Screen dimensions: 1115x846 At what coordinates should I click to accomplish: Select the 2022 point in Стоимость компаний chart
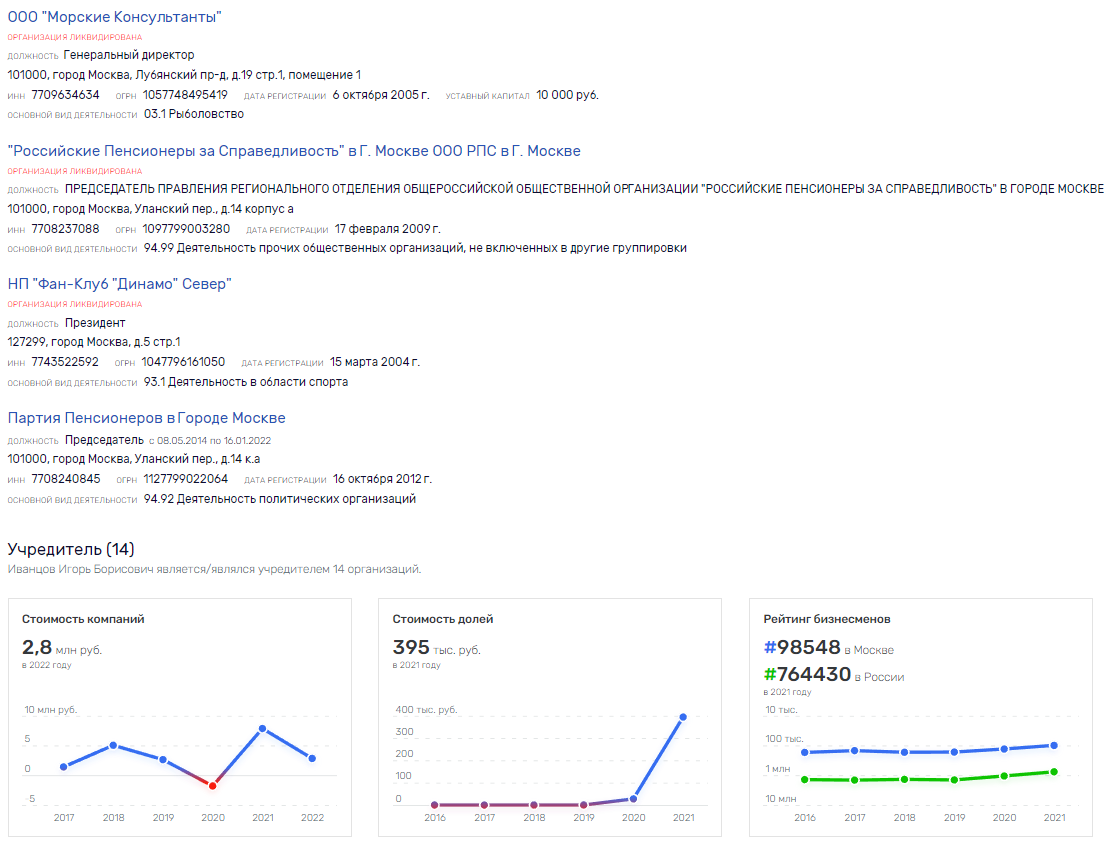312,759
